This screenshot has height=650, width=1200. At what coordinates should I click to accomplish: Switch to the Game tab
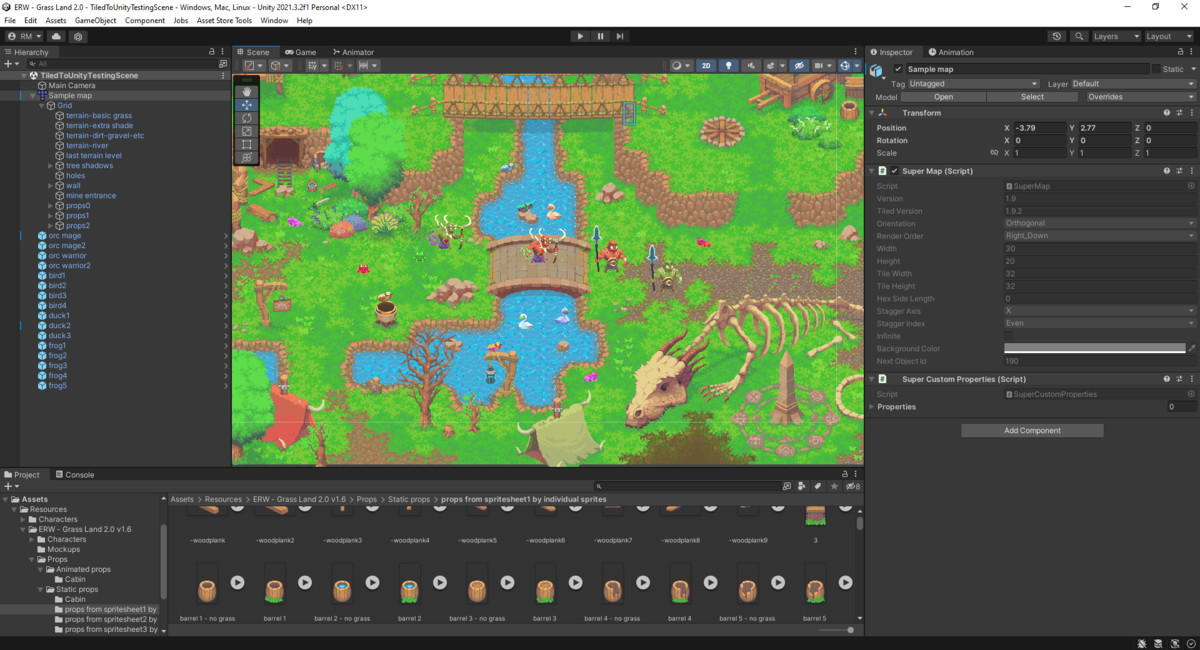pyautogui.click(x=300, y=52)
